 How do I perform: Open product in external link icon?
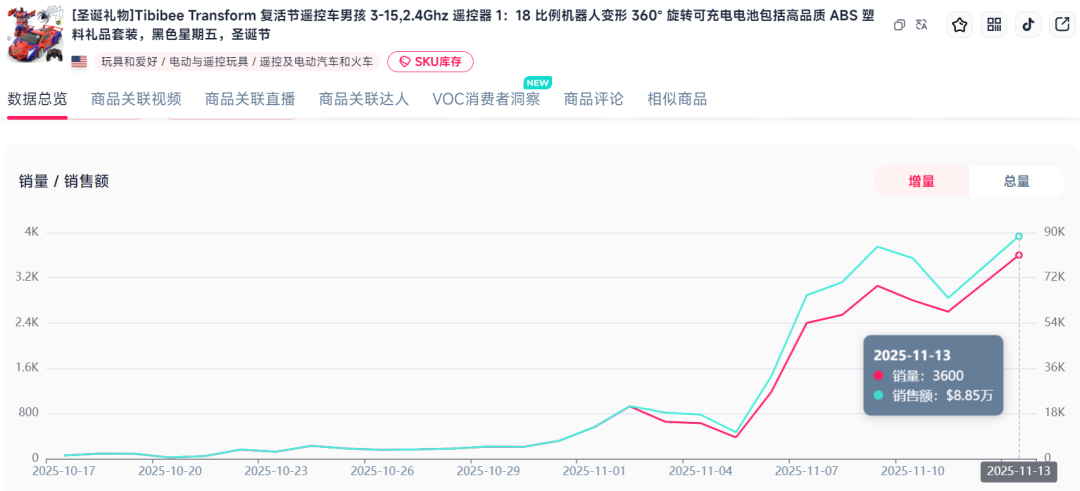click(x=1061, y=26)
